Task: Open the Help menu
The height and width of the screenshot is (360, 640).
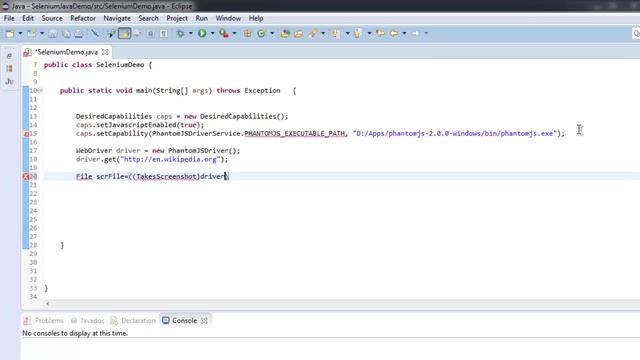Action: (x=256, y=18)
